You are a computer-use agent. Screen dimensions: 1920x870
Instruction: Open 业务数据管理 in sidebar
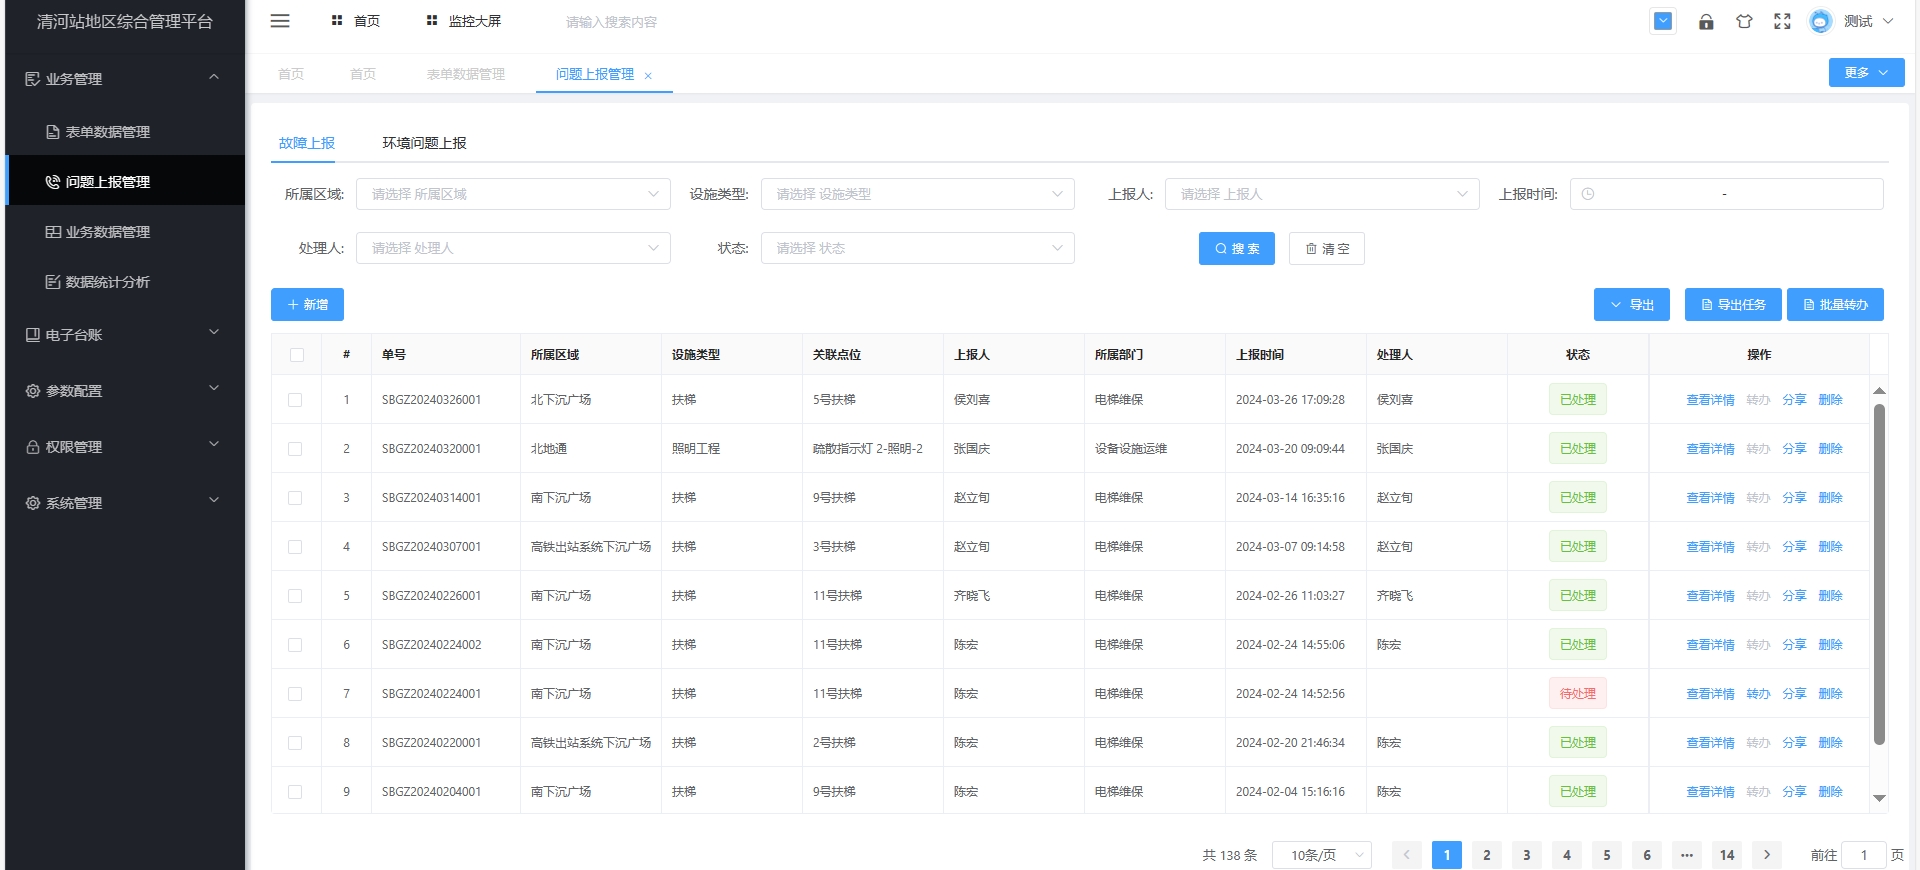(125, 232)
